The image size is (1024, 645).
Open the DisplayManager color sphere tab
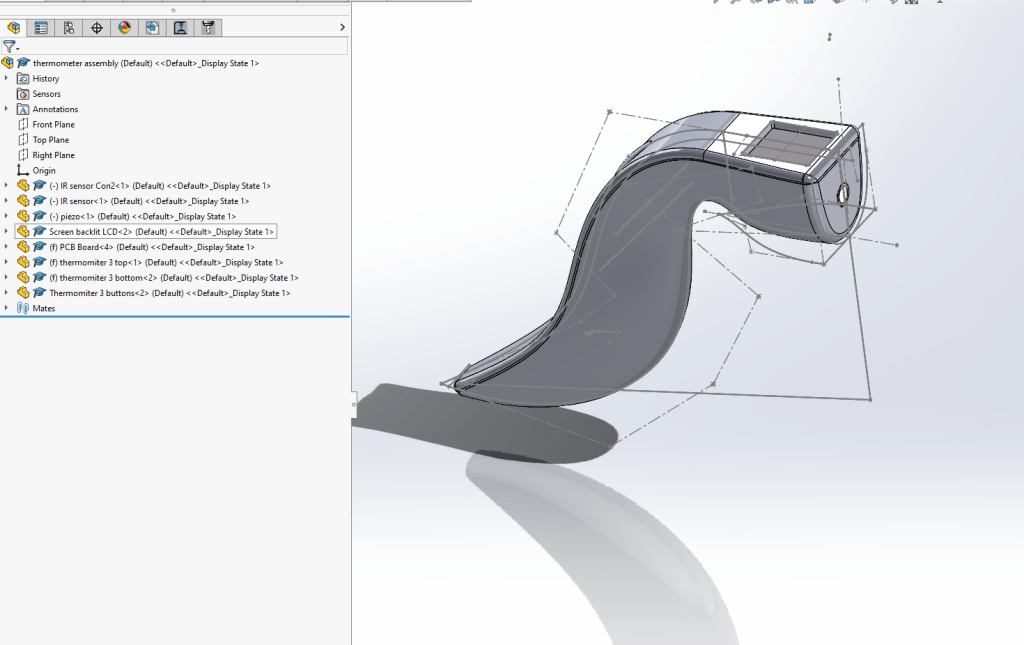click(x=124, y=28)
